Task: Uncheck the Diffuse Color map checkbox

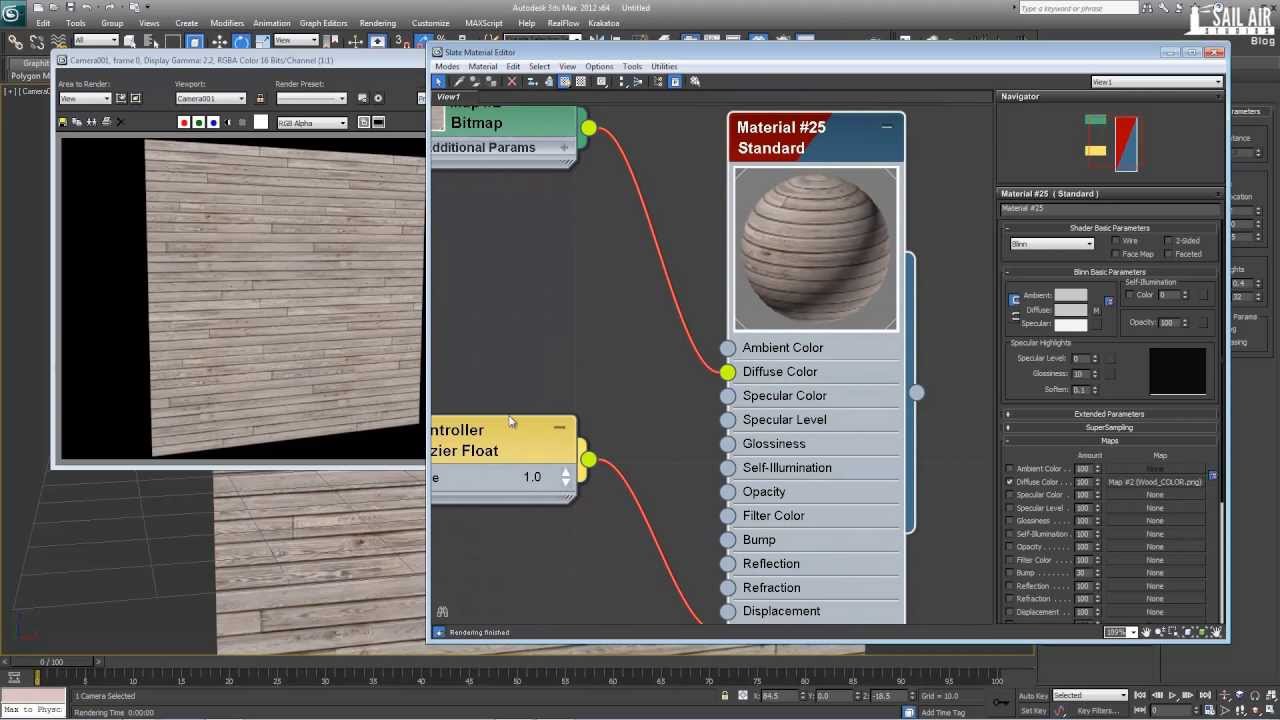Action: coord(1010,482)
